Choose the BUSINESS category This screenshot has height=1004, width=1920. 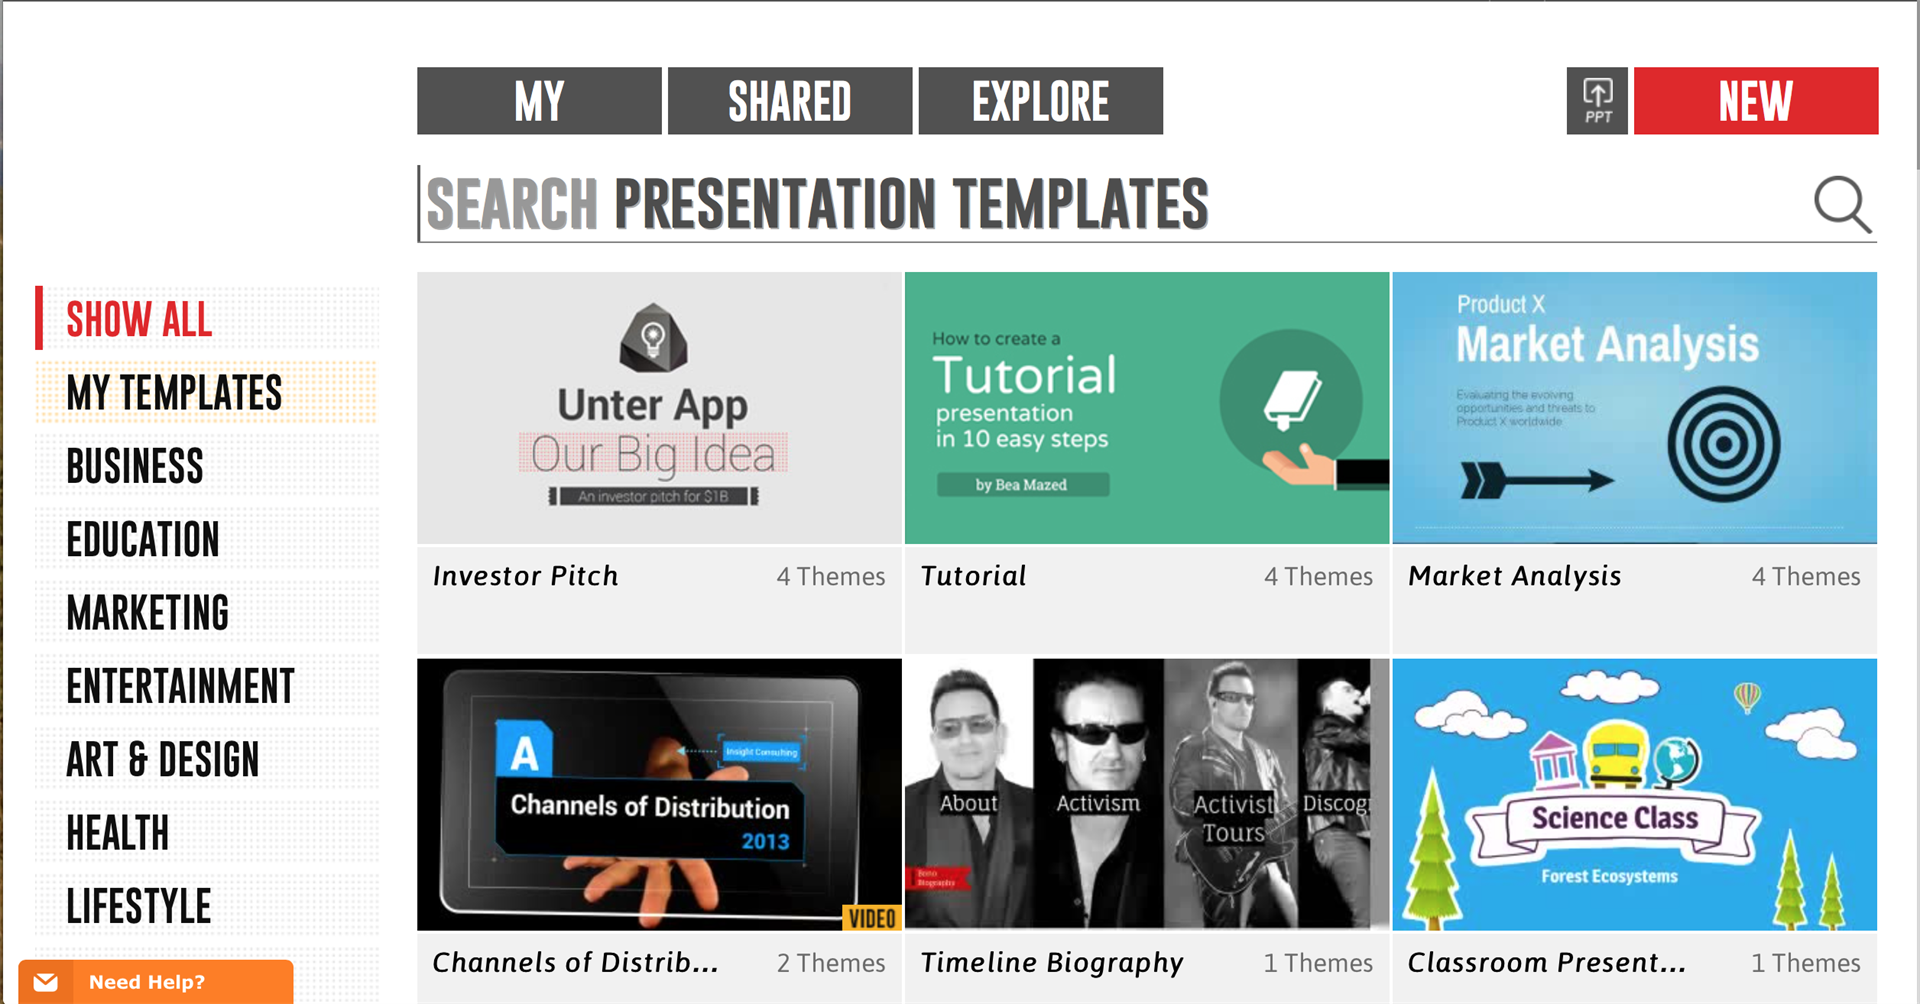coord(208,466)
